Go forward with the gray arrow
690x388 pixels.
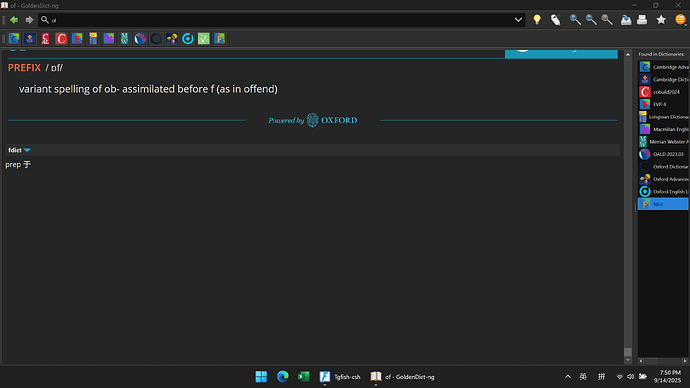coord(29,20)
